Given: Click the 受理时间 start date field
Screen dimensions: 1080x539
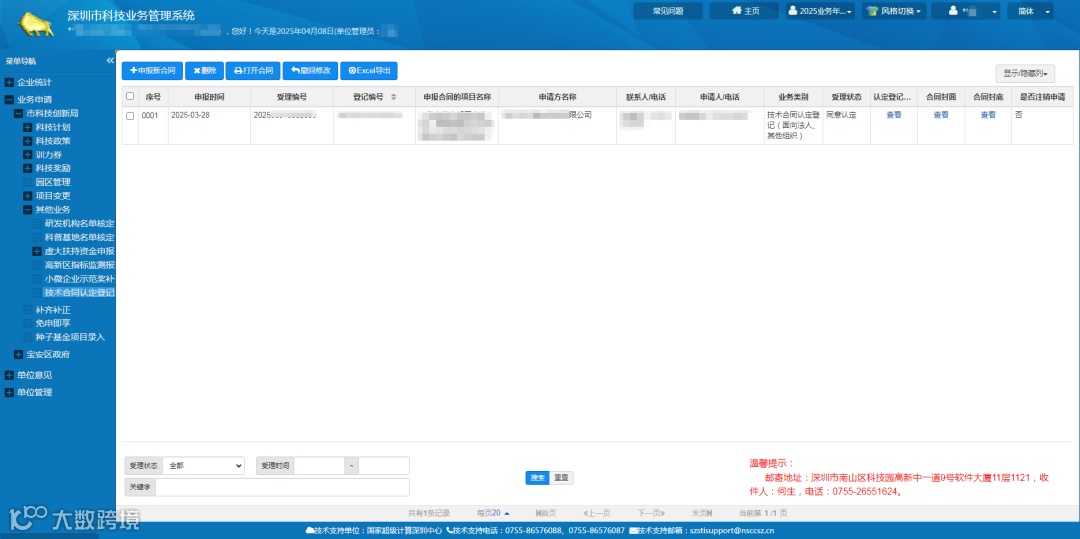Looking at the screenshot, I should 320,465.
